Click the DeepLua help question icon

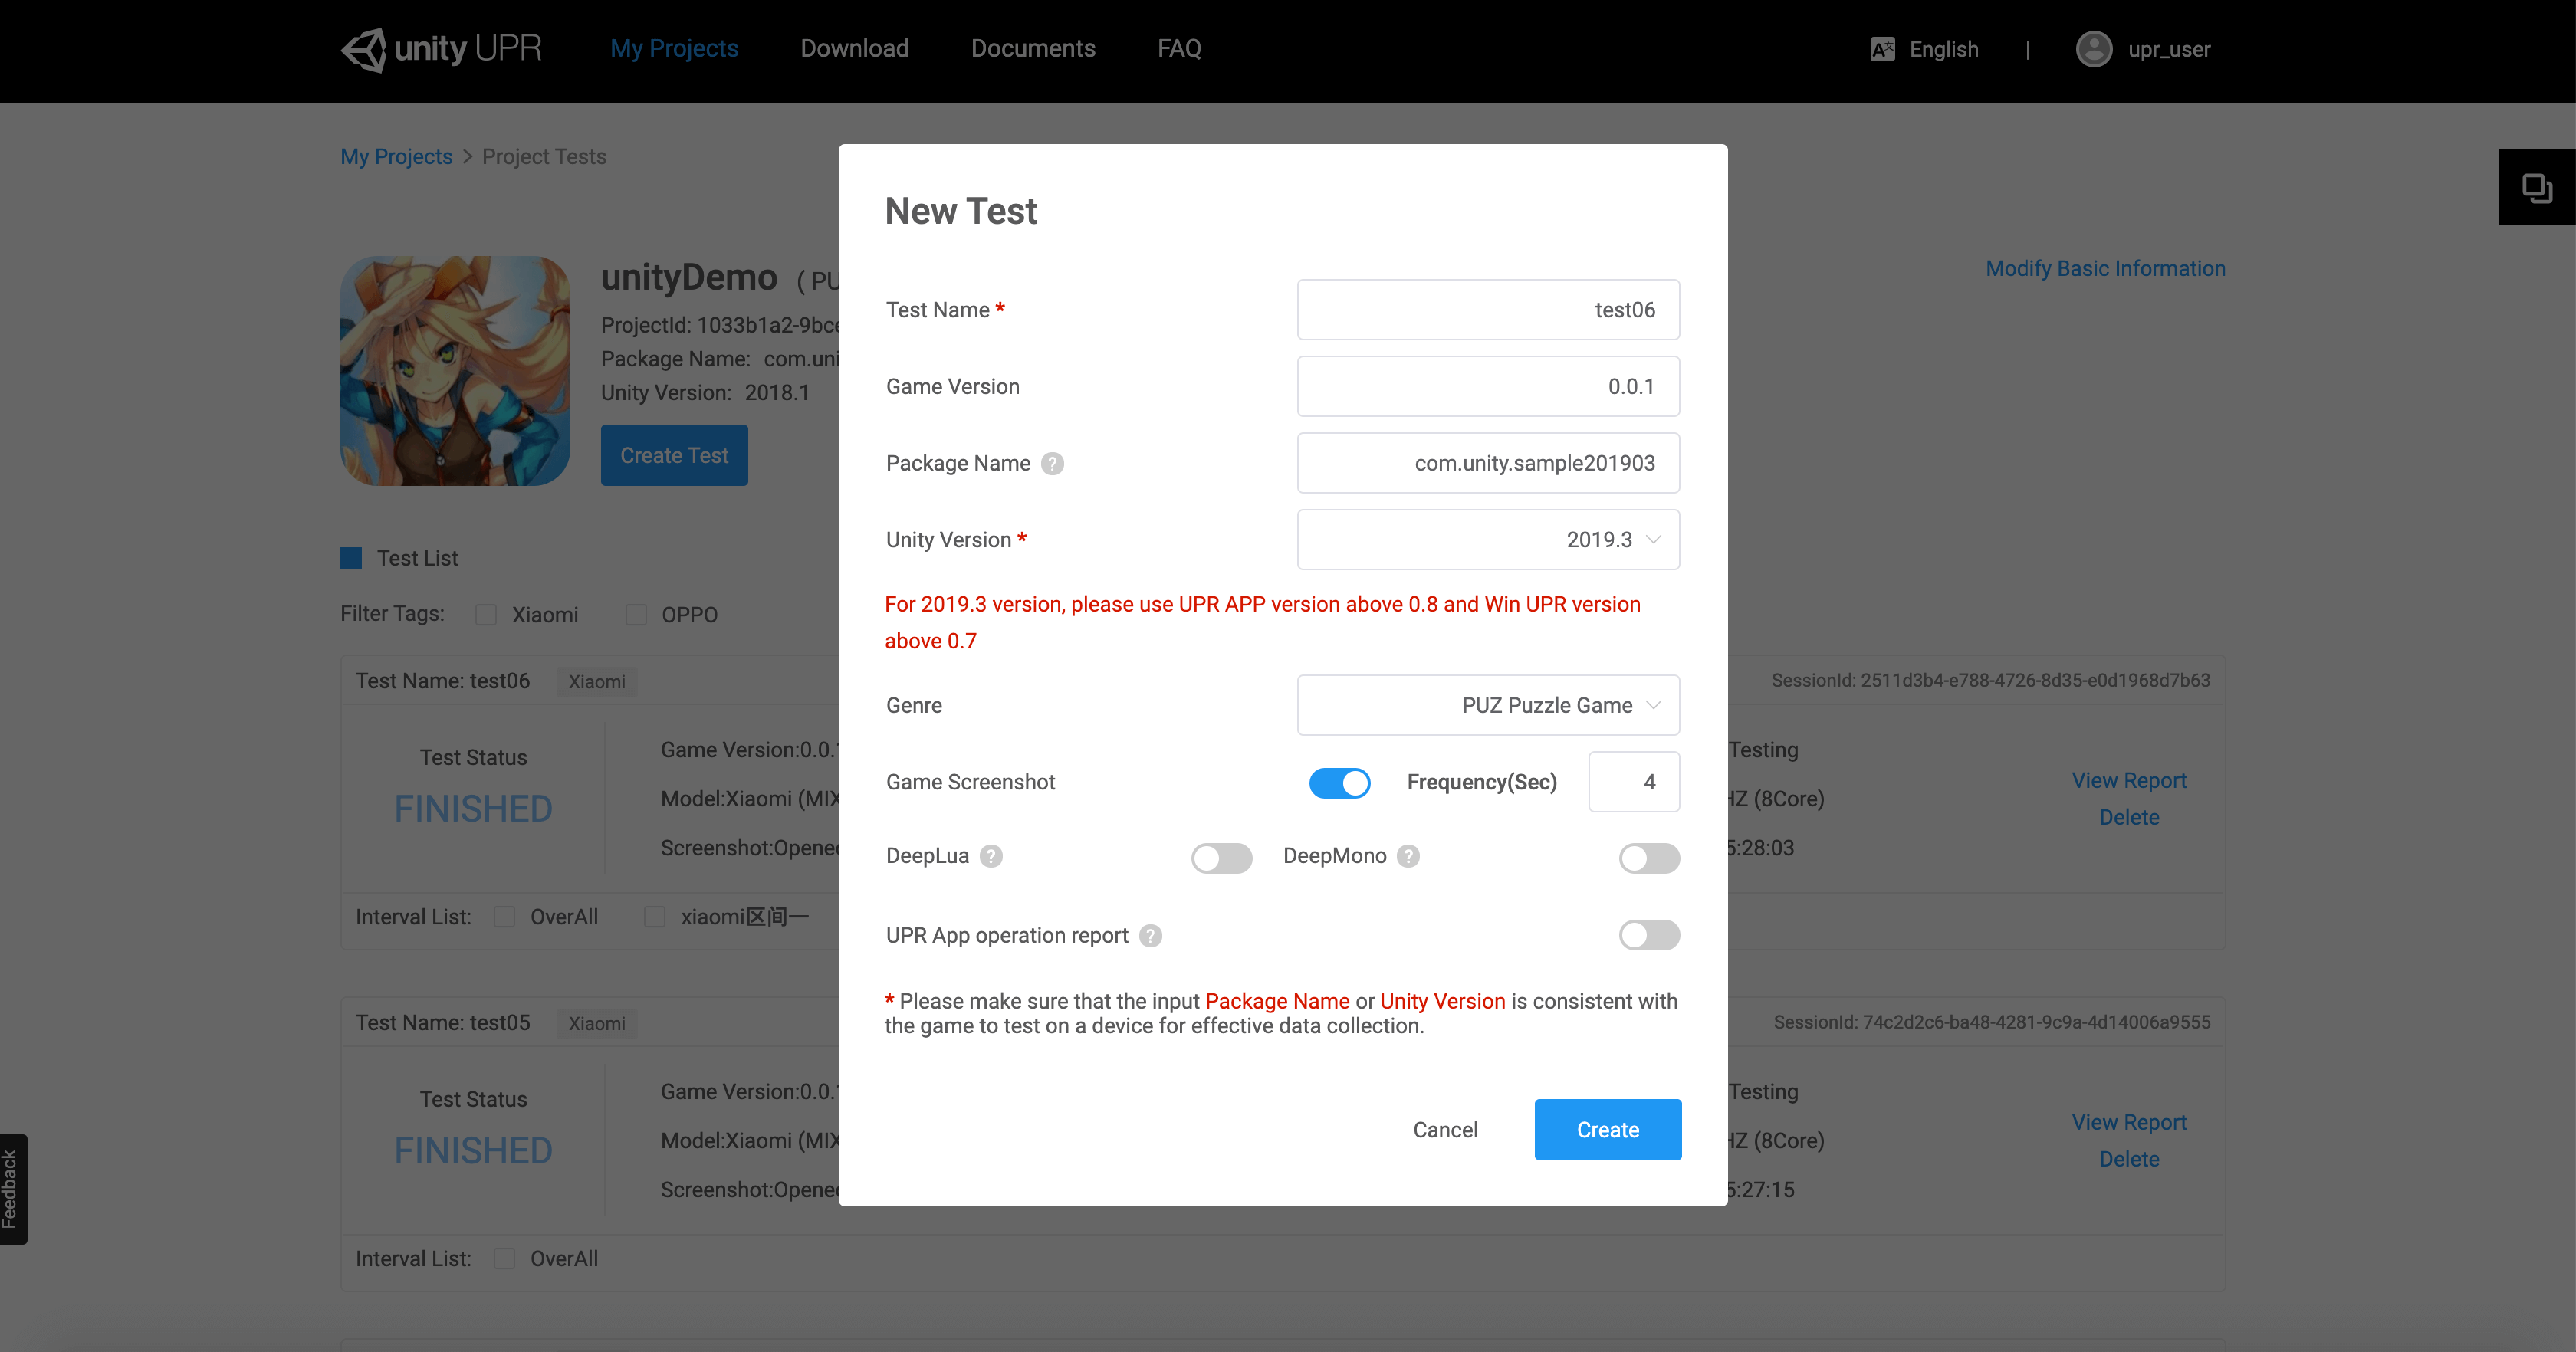pos(991,856)
